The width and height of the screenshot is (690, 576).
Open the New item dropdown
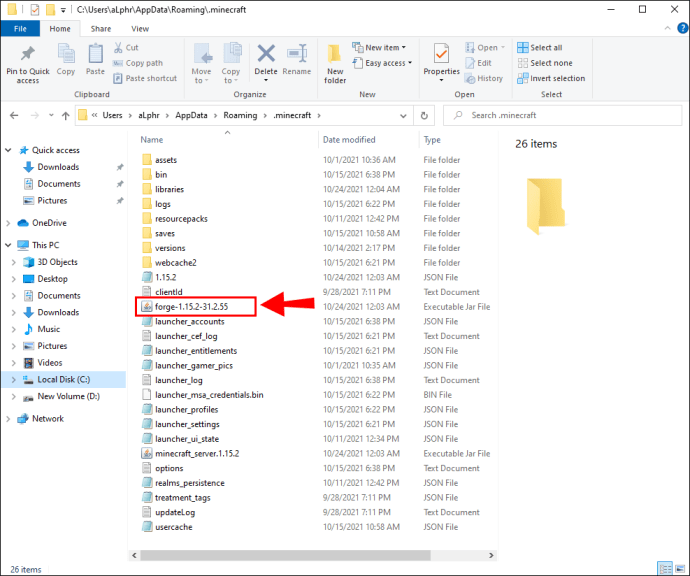point(379,48)
